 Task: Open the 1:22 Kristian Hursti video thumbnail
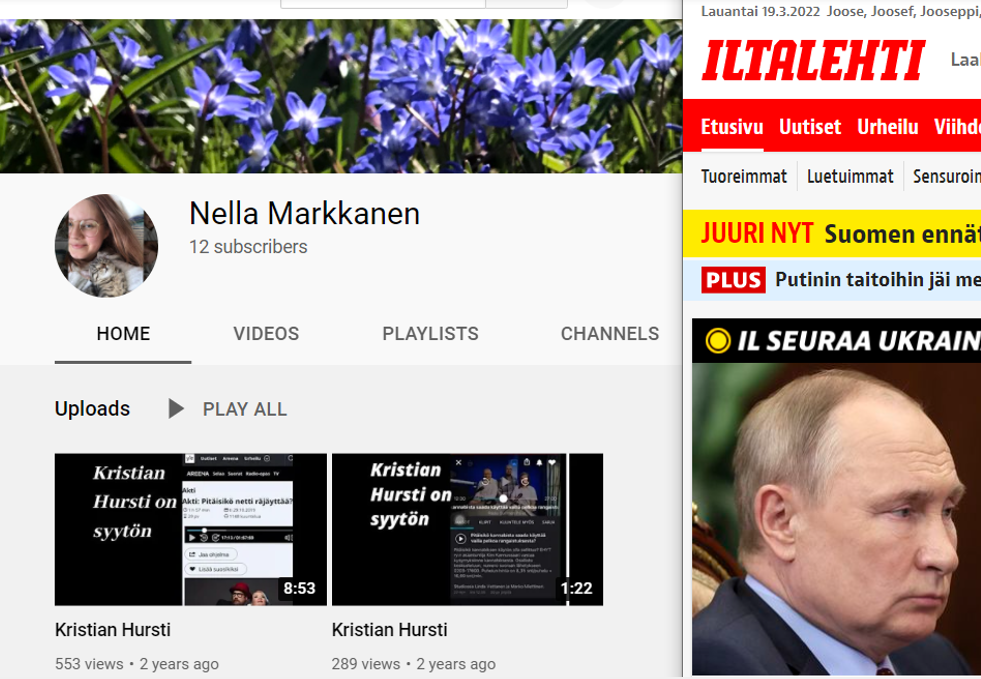pos(467,529)
